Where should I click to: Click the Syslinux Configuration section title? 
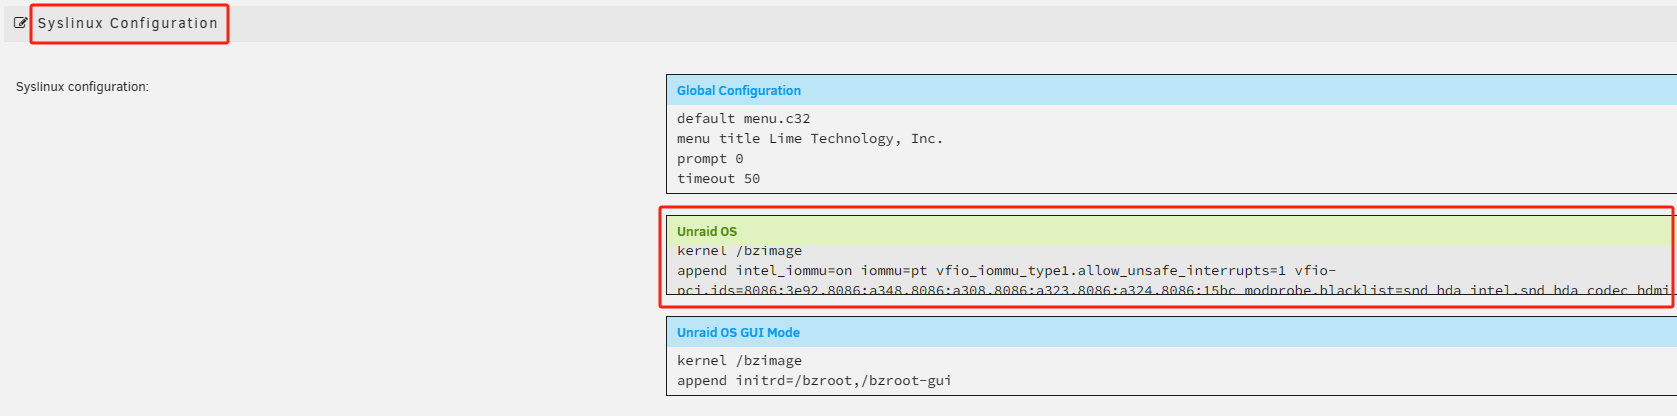tap(128, 23)
